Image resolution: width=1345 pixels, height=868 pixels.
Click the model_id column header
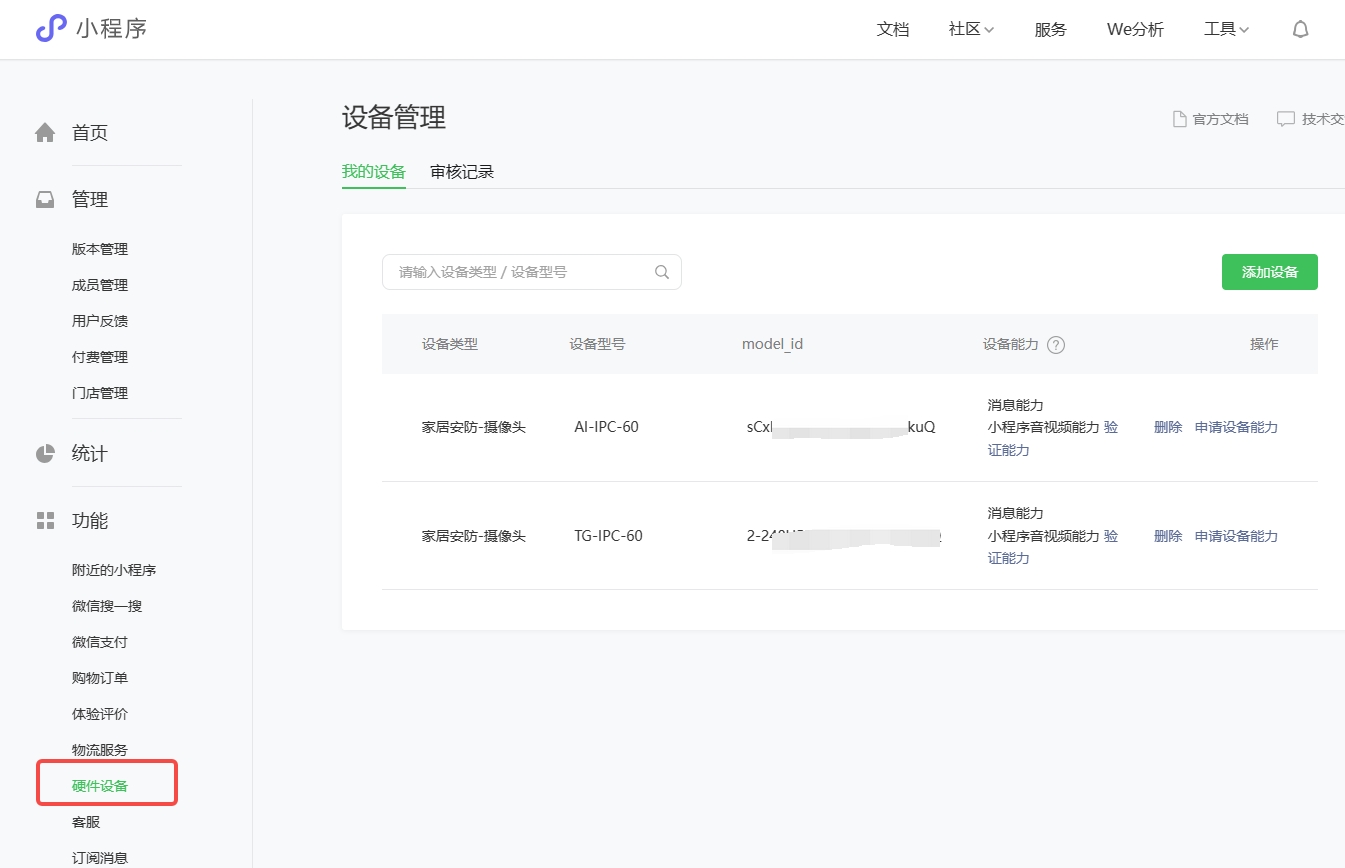point(772,344)
